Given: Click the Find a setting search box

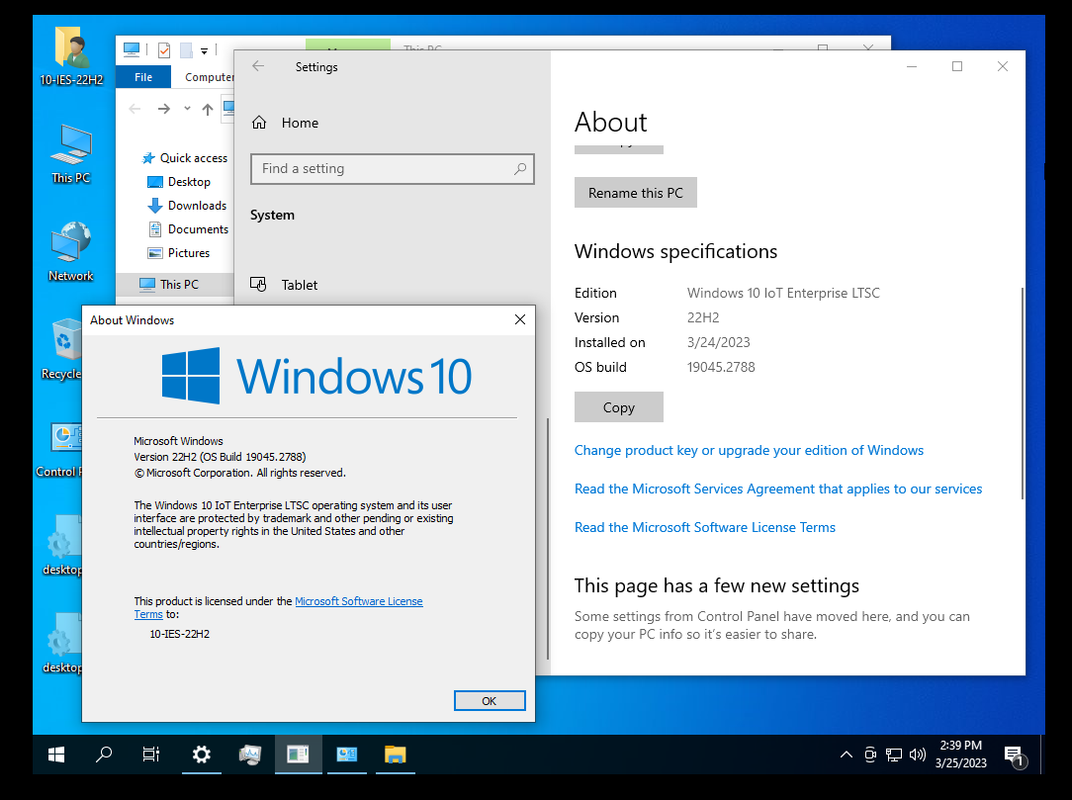Looking at the screenshot, I should coord(392,169).
